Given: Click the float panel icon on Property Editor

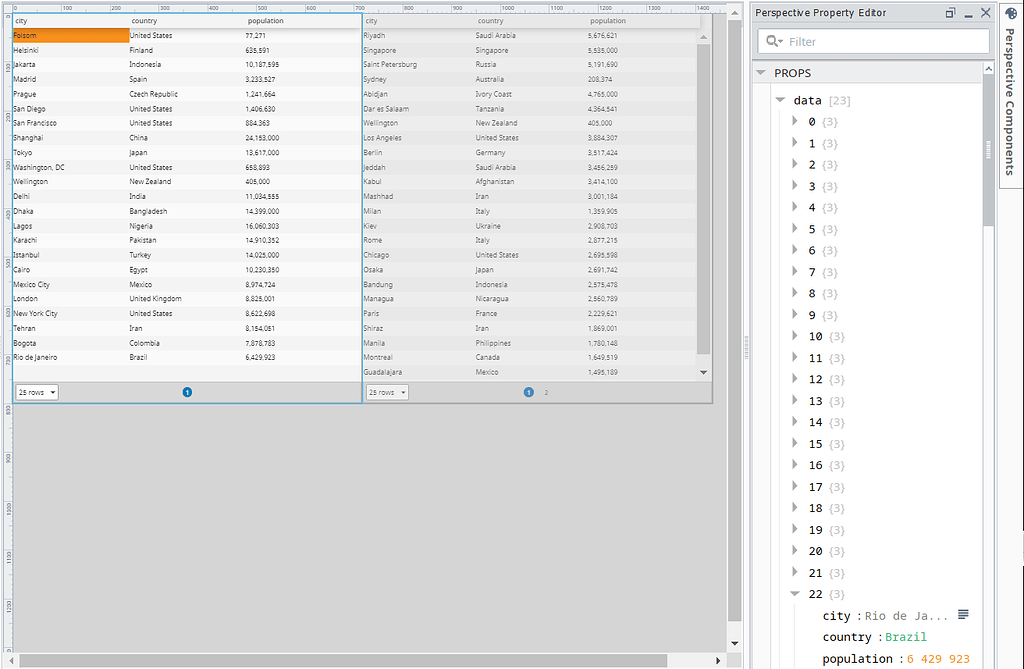Looking at the screenshot, I should click(950, 13).
